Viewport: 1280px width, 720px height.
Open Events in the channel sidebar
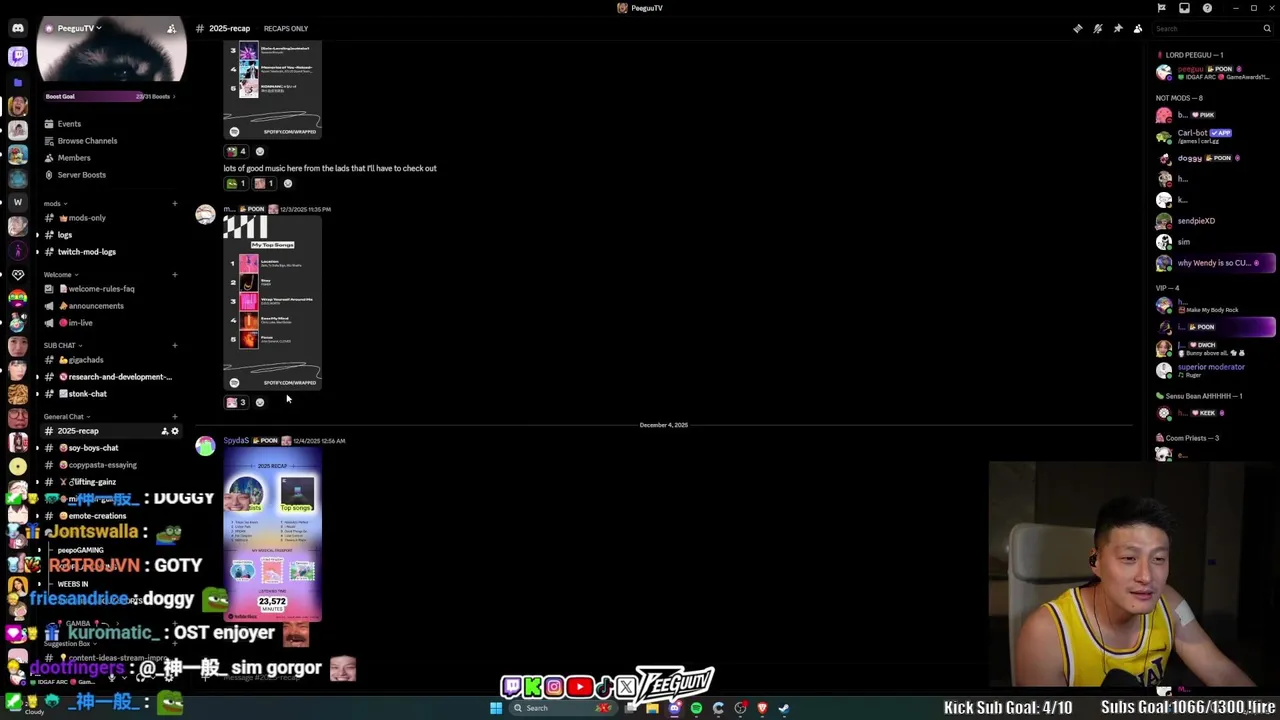(69, 124)
